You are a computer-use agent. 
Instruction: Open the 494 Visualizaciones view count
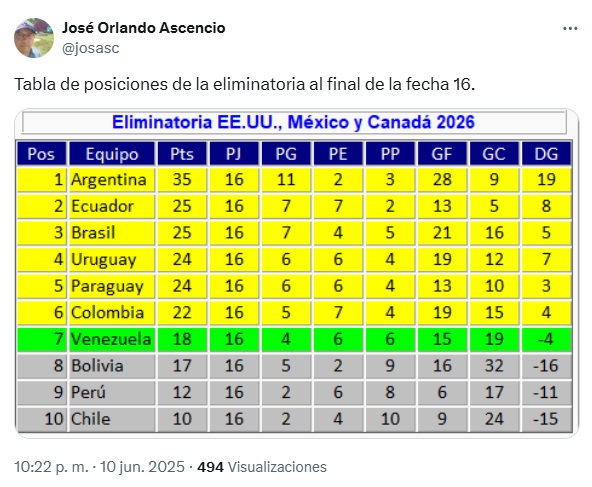coord(262,467)
